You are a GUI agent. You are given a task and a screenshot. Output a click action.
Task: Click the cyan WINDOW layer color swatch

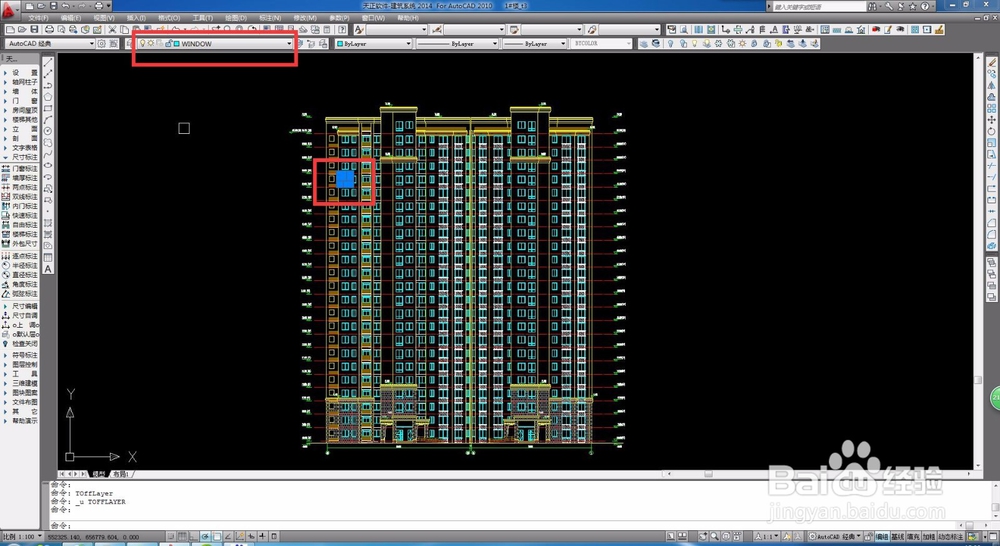pyautogui.click(x=176, y=43)
